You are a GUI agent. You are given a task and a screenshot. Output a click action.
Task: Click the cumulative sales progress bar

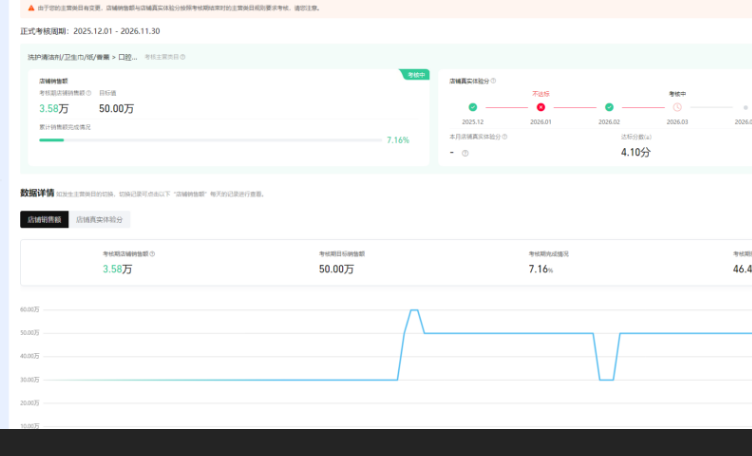[210, 140]
